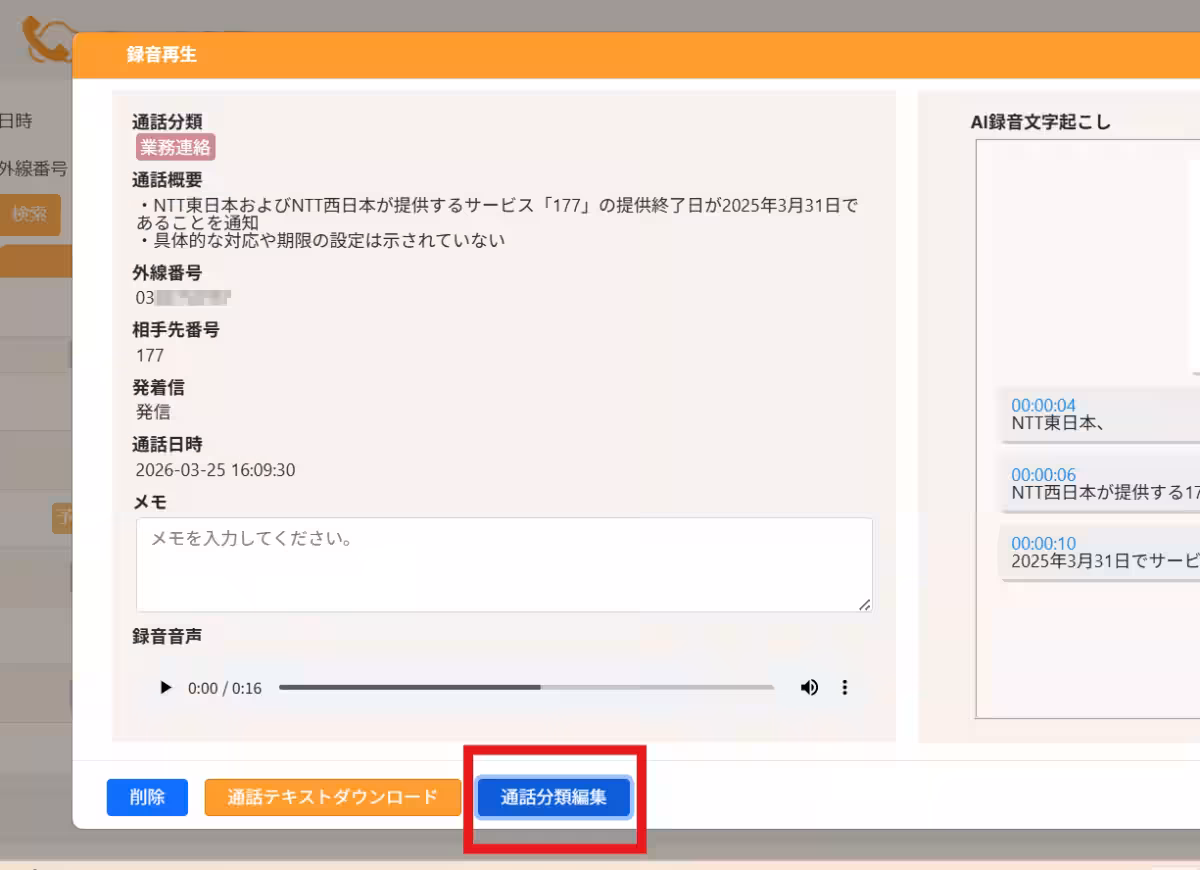Click the memo textarea resize handle
Viewport: 1200px width, 870px height.
(863, 605)
